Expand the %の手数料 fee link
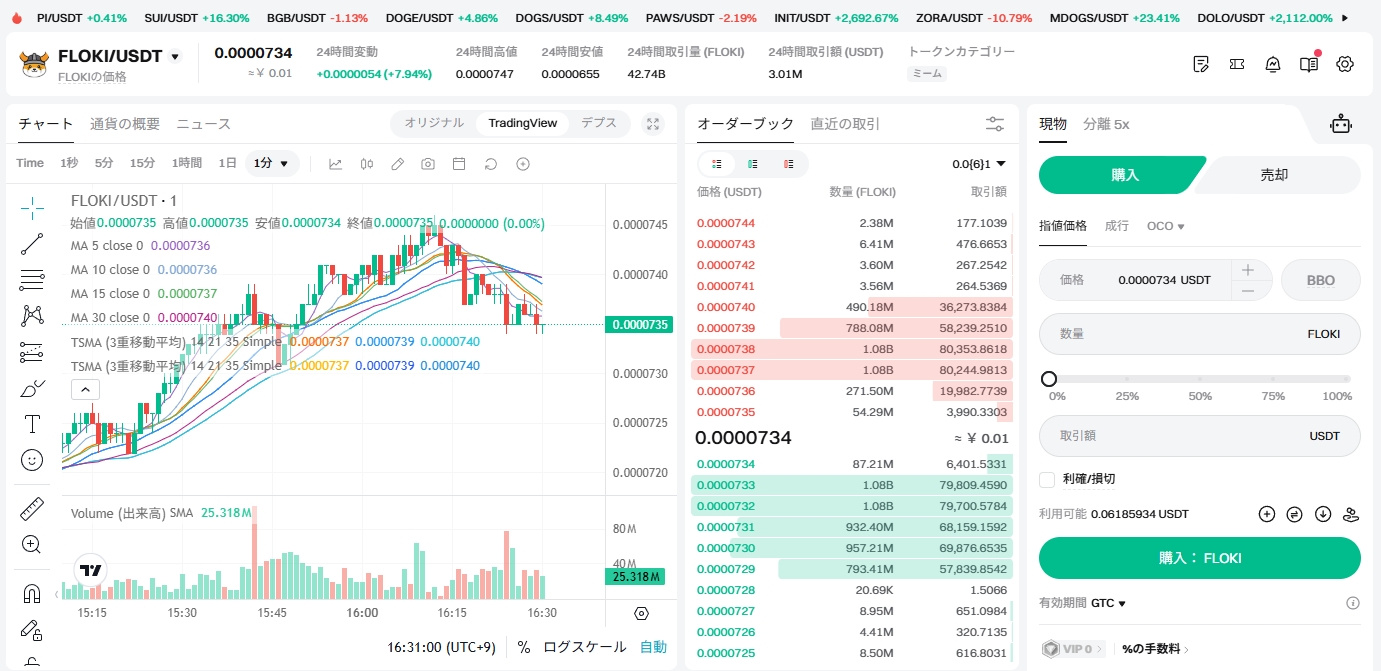 (x=1156, y=649)
